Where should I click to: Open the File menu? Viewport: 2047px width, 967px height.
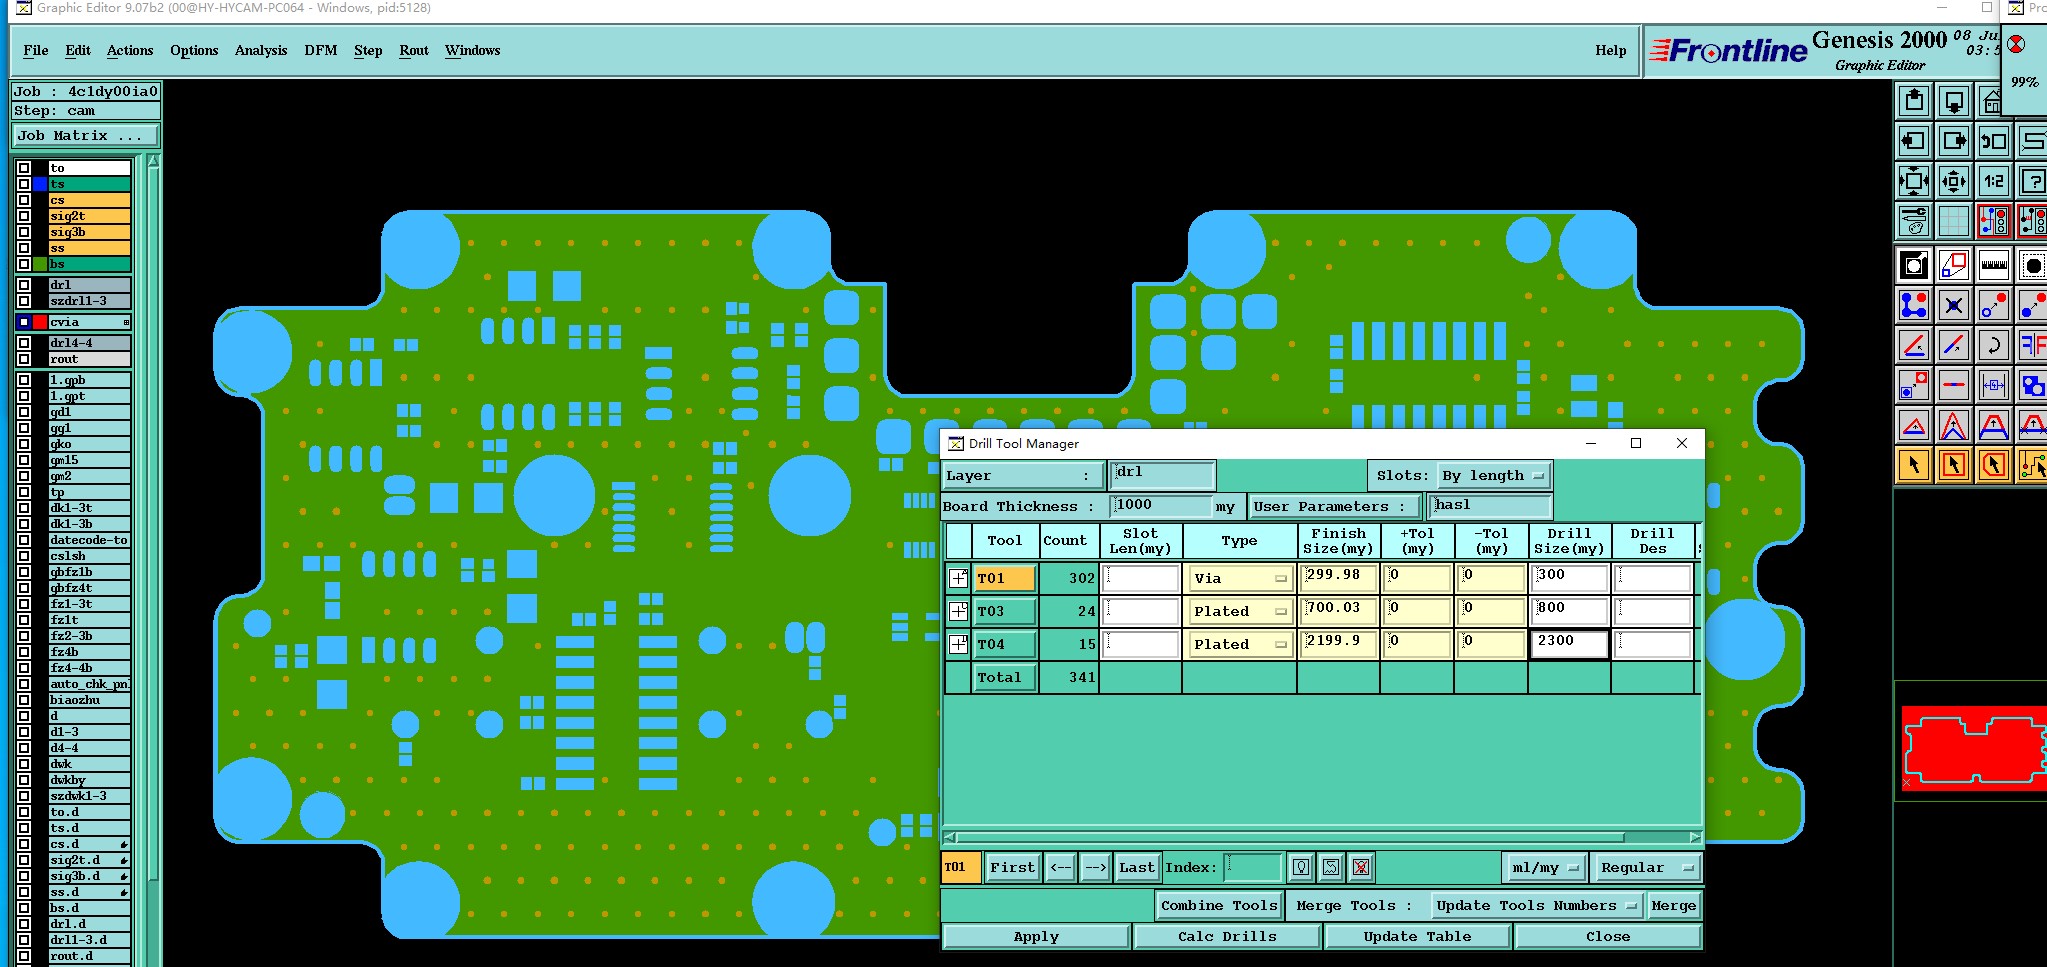36,50
